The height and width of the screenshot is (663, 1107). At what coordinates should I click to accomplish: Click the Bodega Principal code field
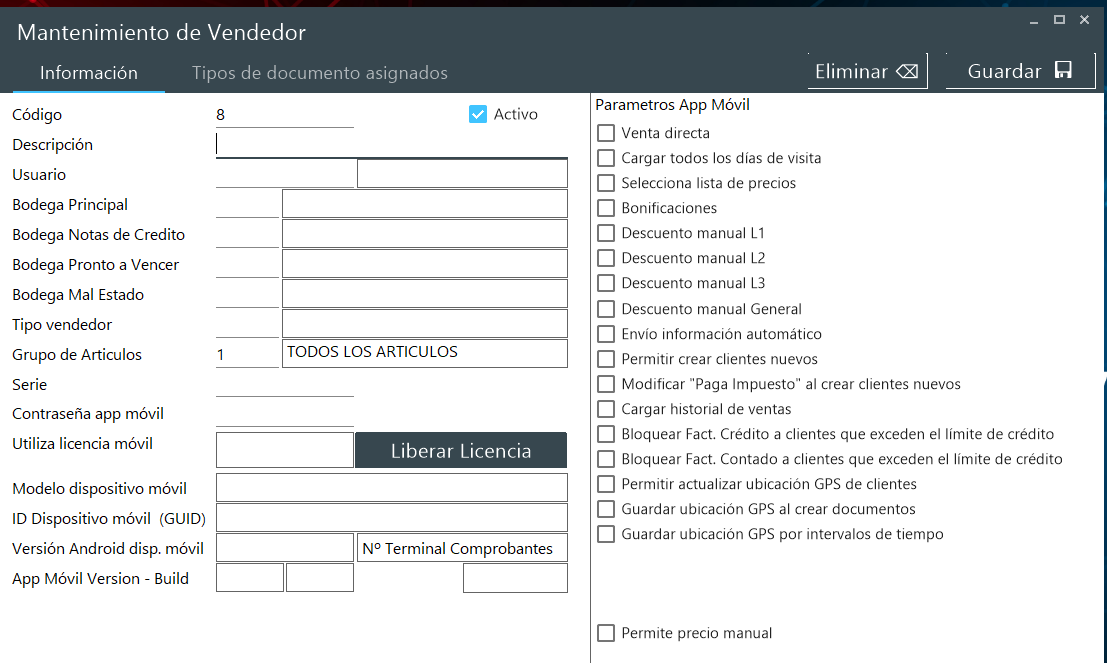pos(247,205)
